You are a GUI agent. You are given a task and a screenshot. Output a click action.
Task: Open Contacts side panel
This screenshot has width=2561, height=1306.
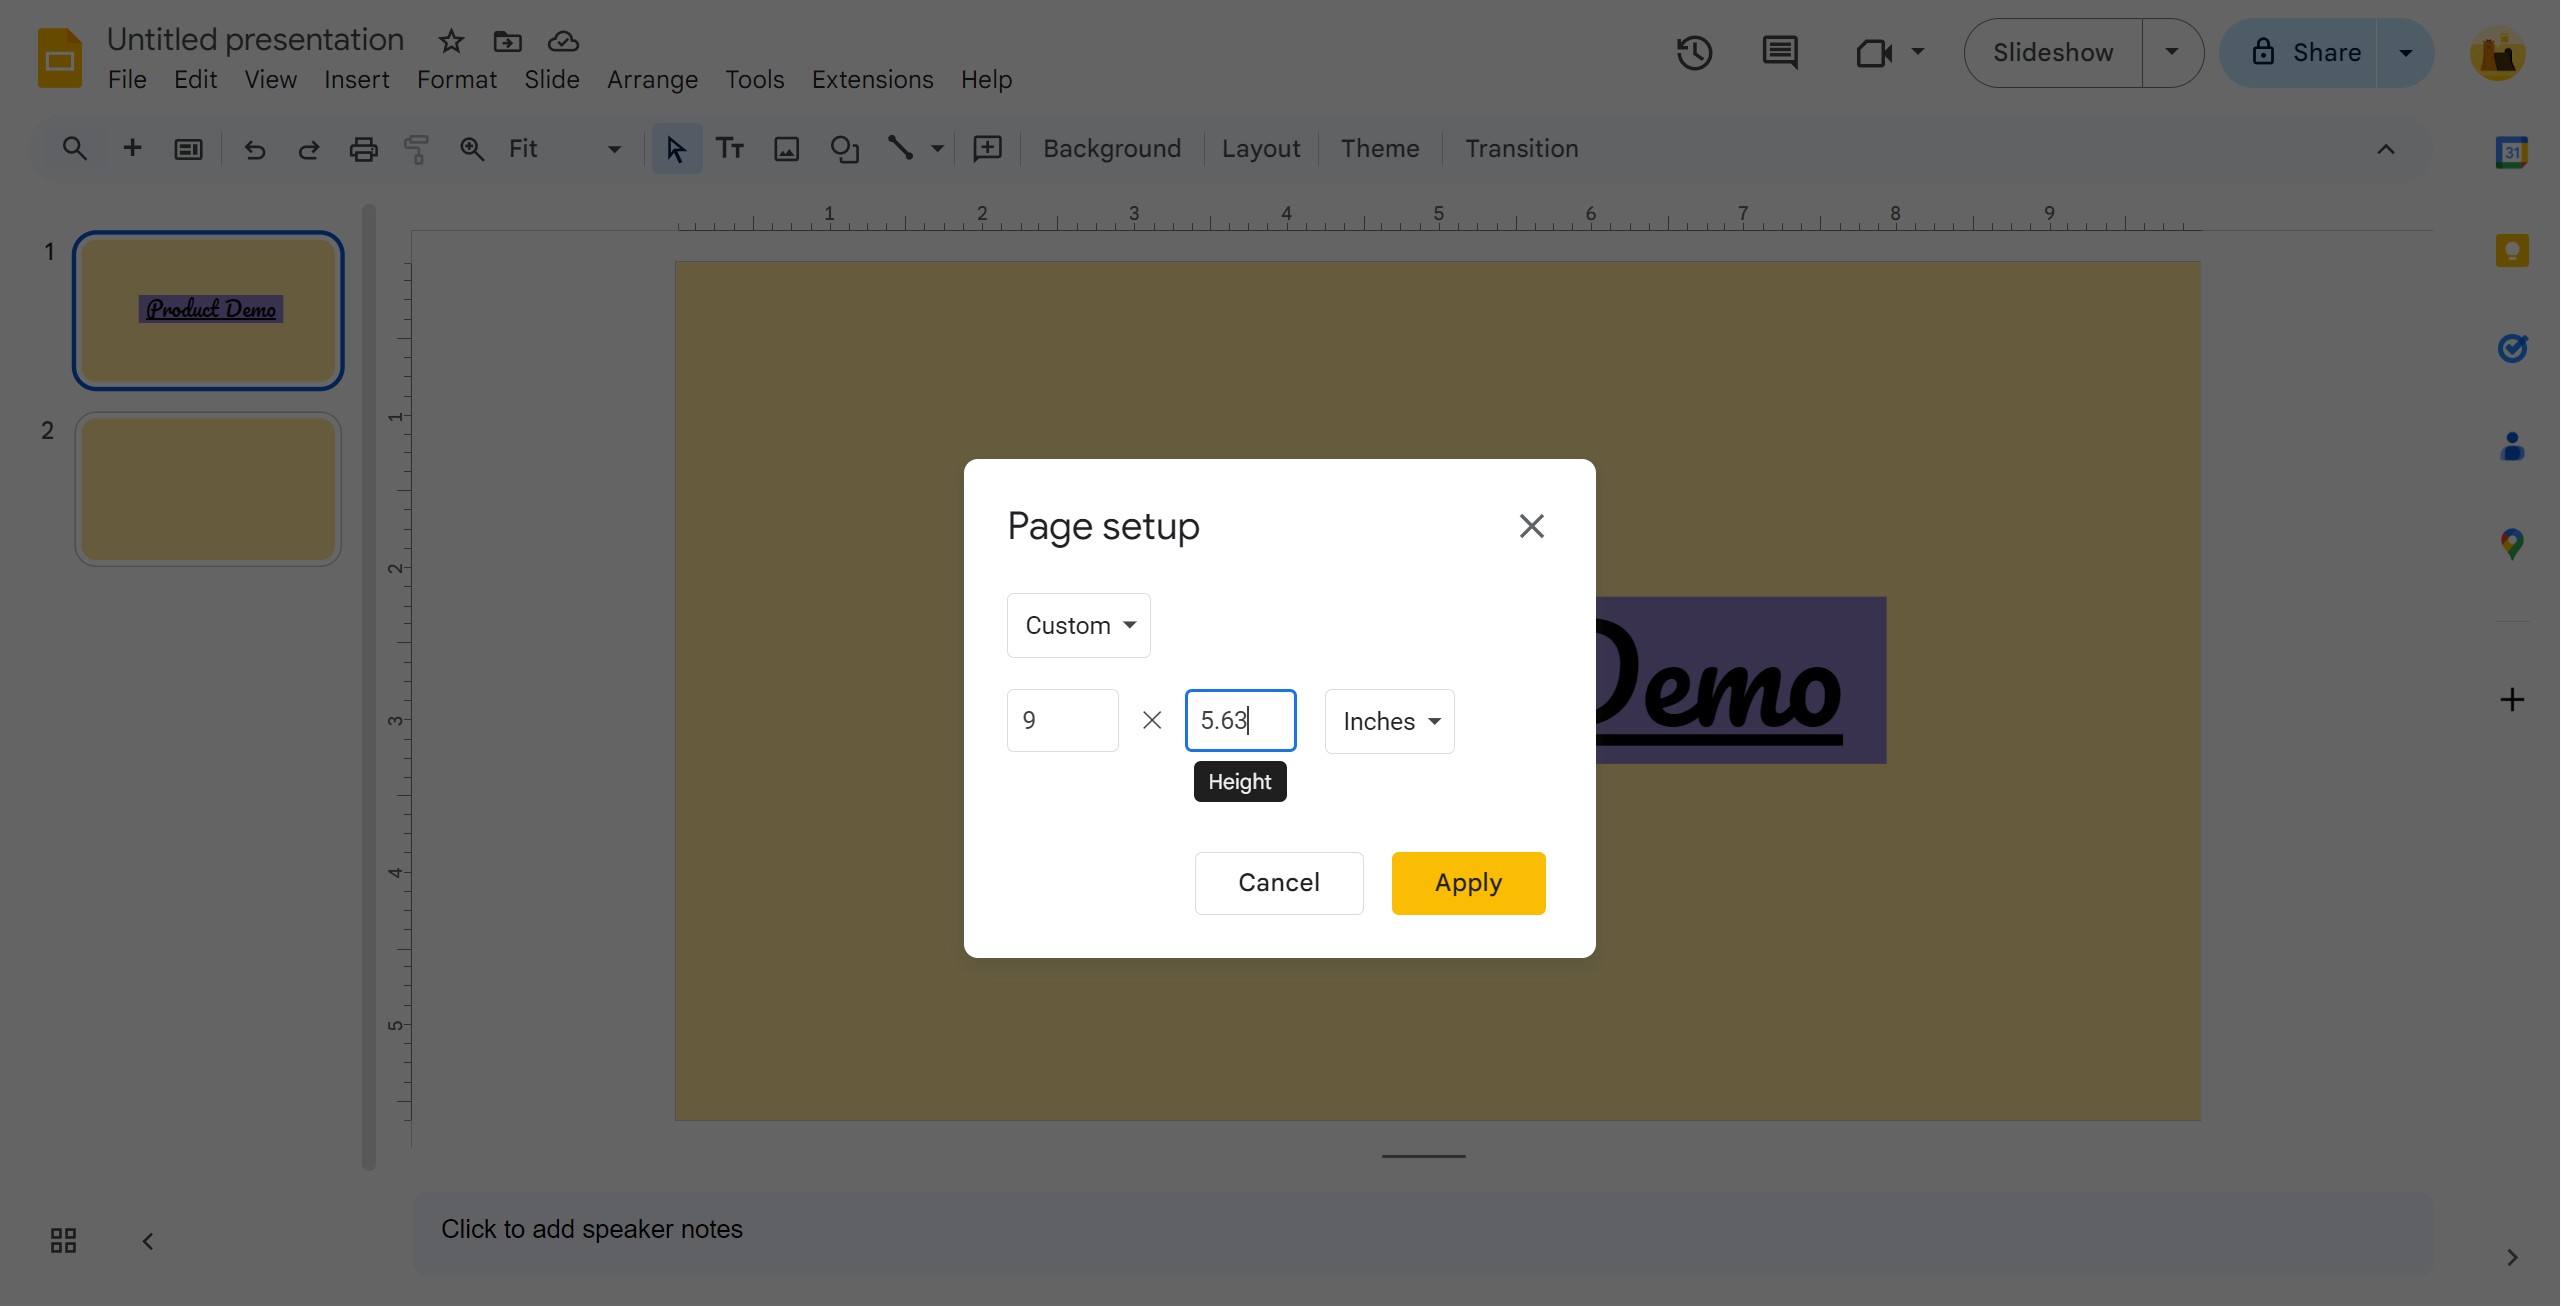pyautogui.click(x=2512, y=446)
